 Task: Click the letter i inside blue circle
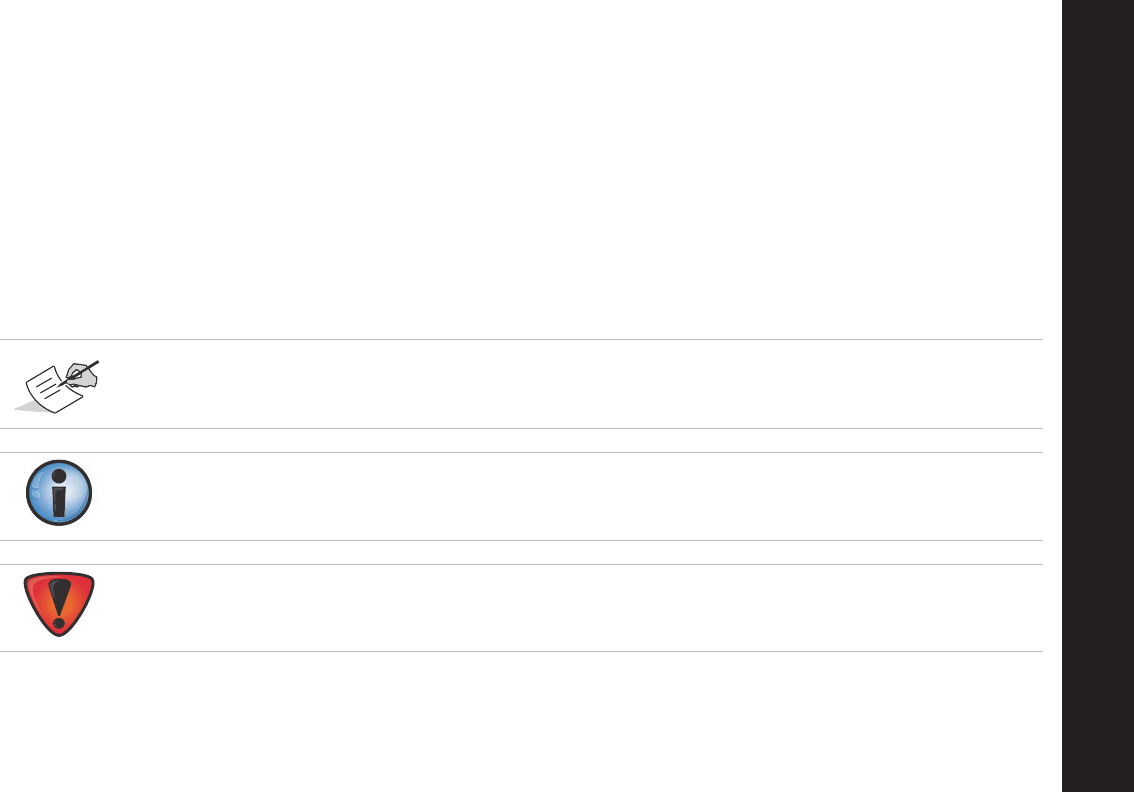pyautogui.click(x=59, y=494)
